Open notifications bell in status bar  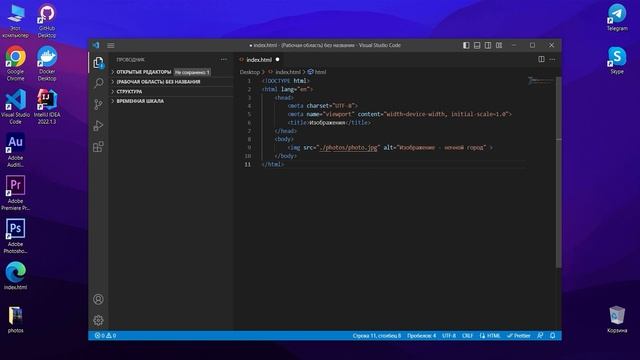tap(553, 336)
